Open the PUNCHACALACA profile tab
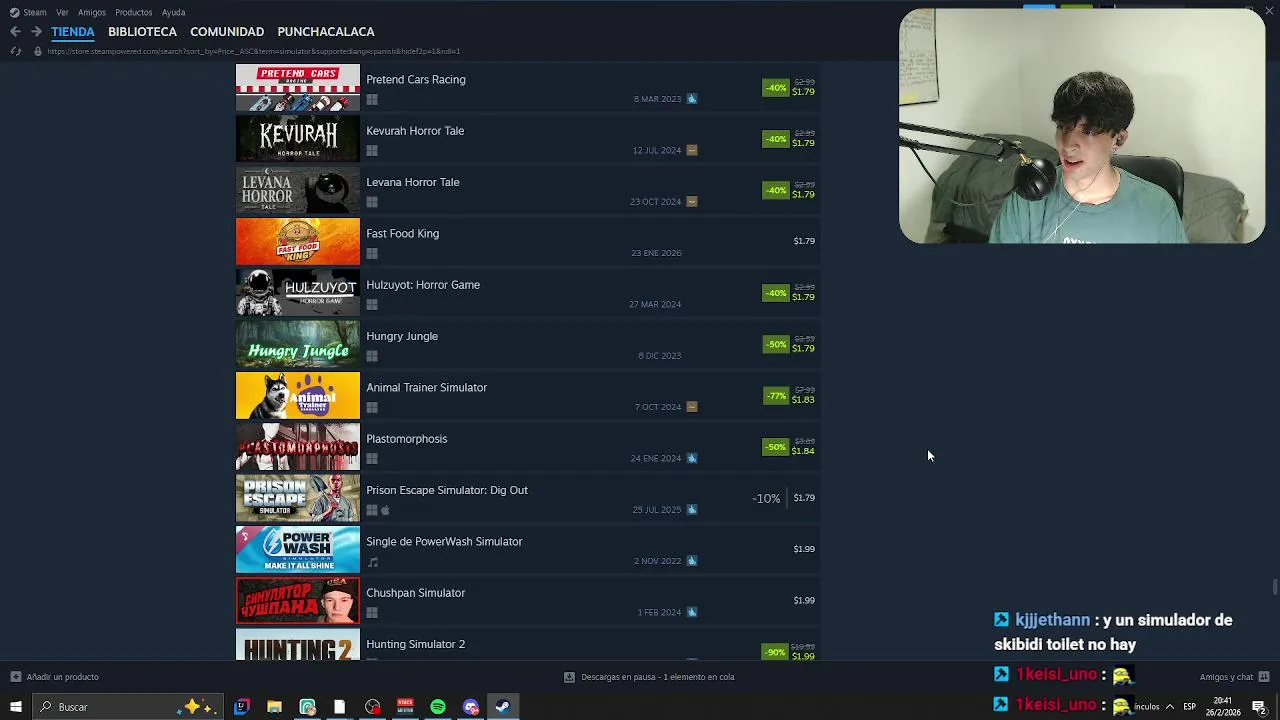 point(326,32)
